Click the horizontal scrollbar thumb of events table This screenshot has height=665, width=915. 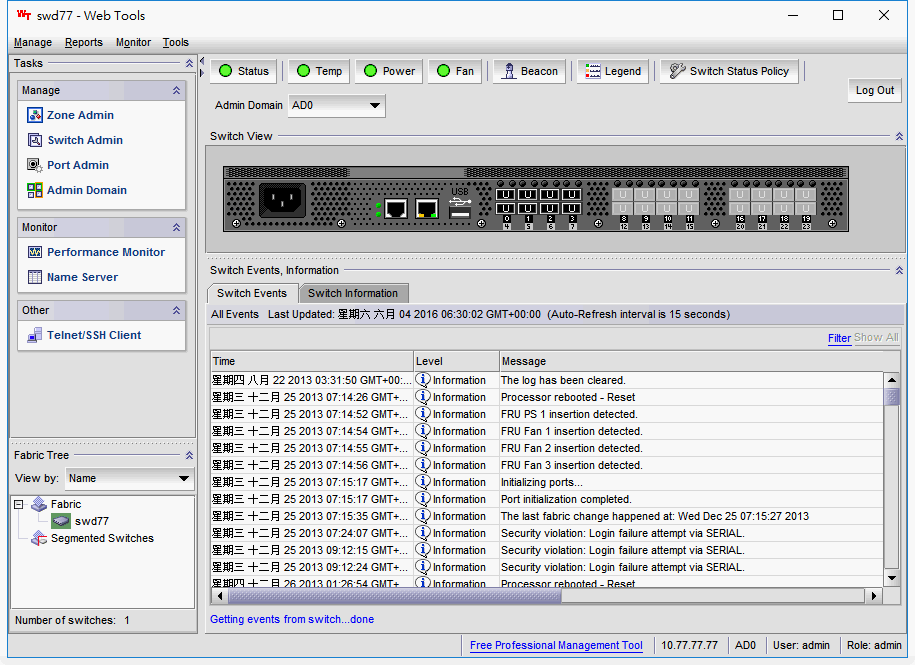click(394, 596)
